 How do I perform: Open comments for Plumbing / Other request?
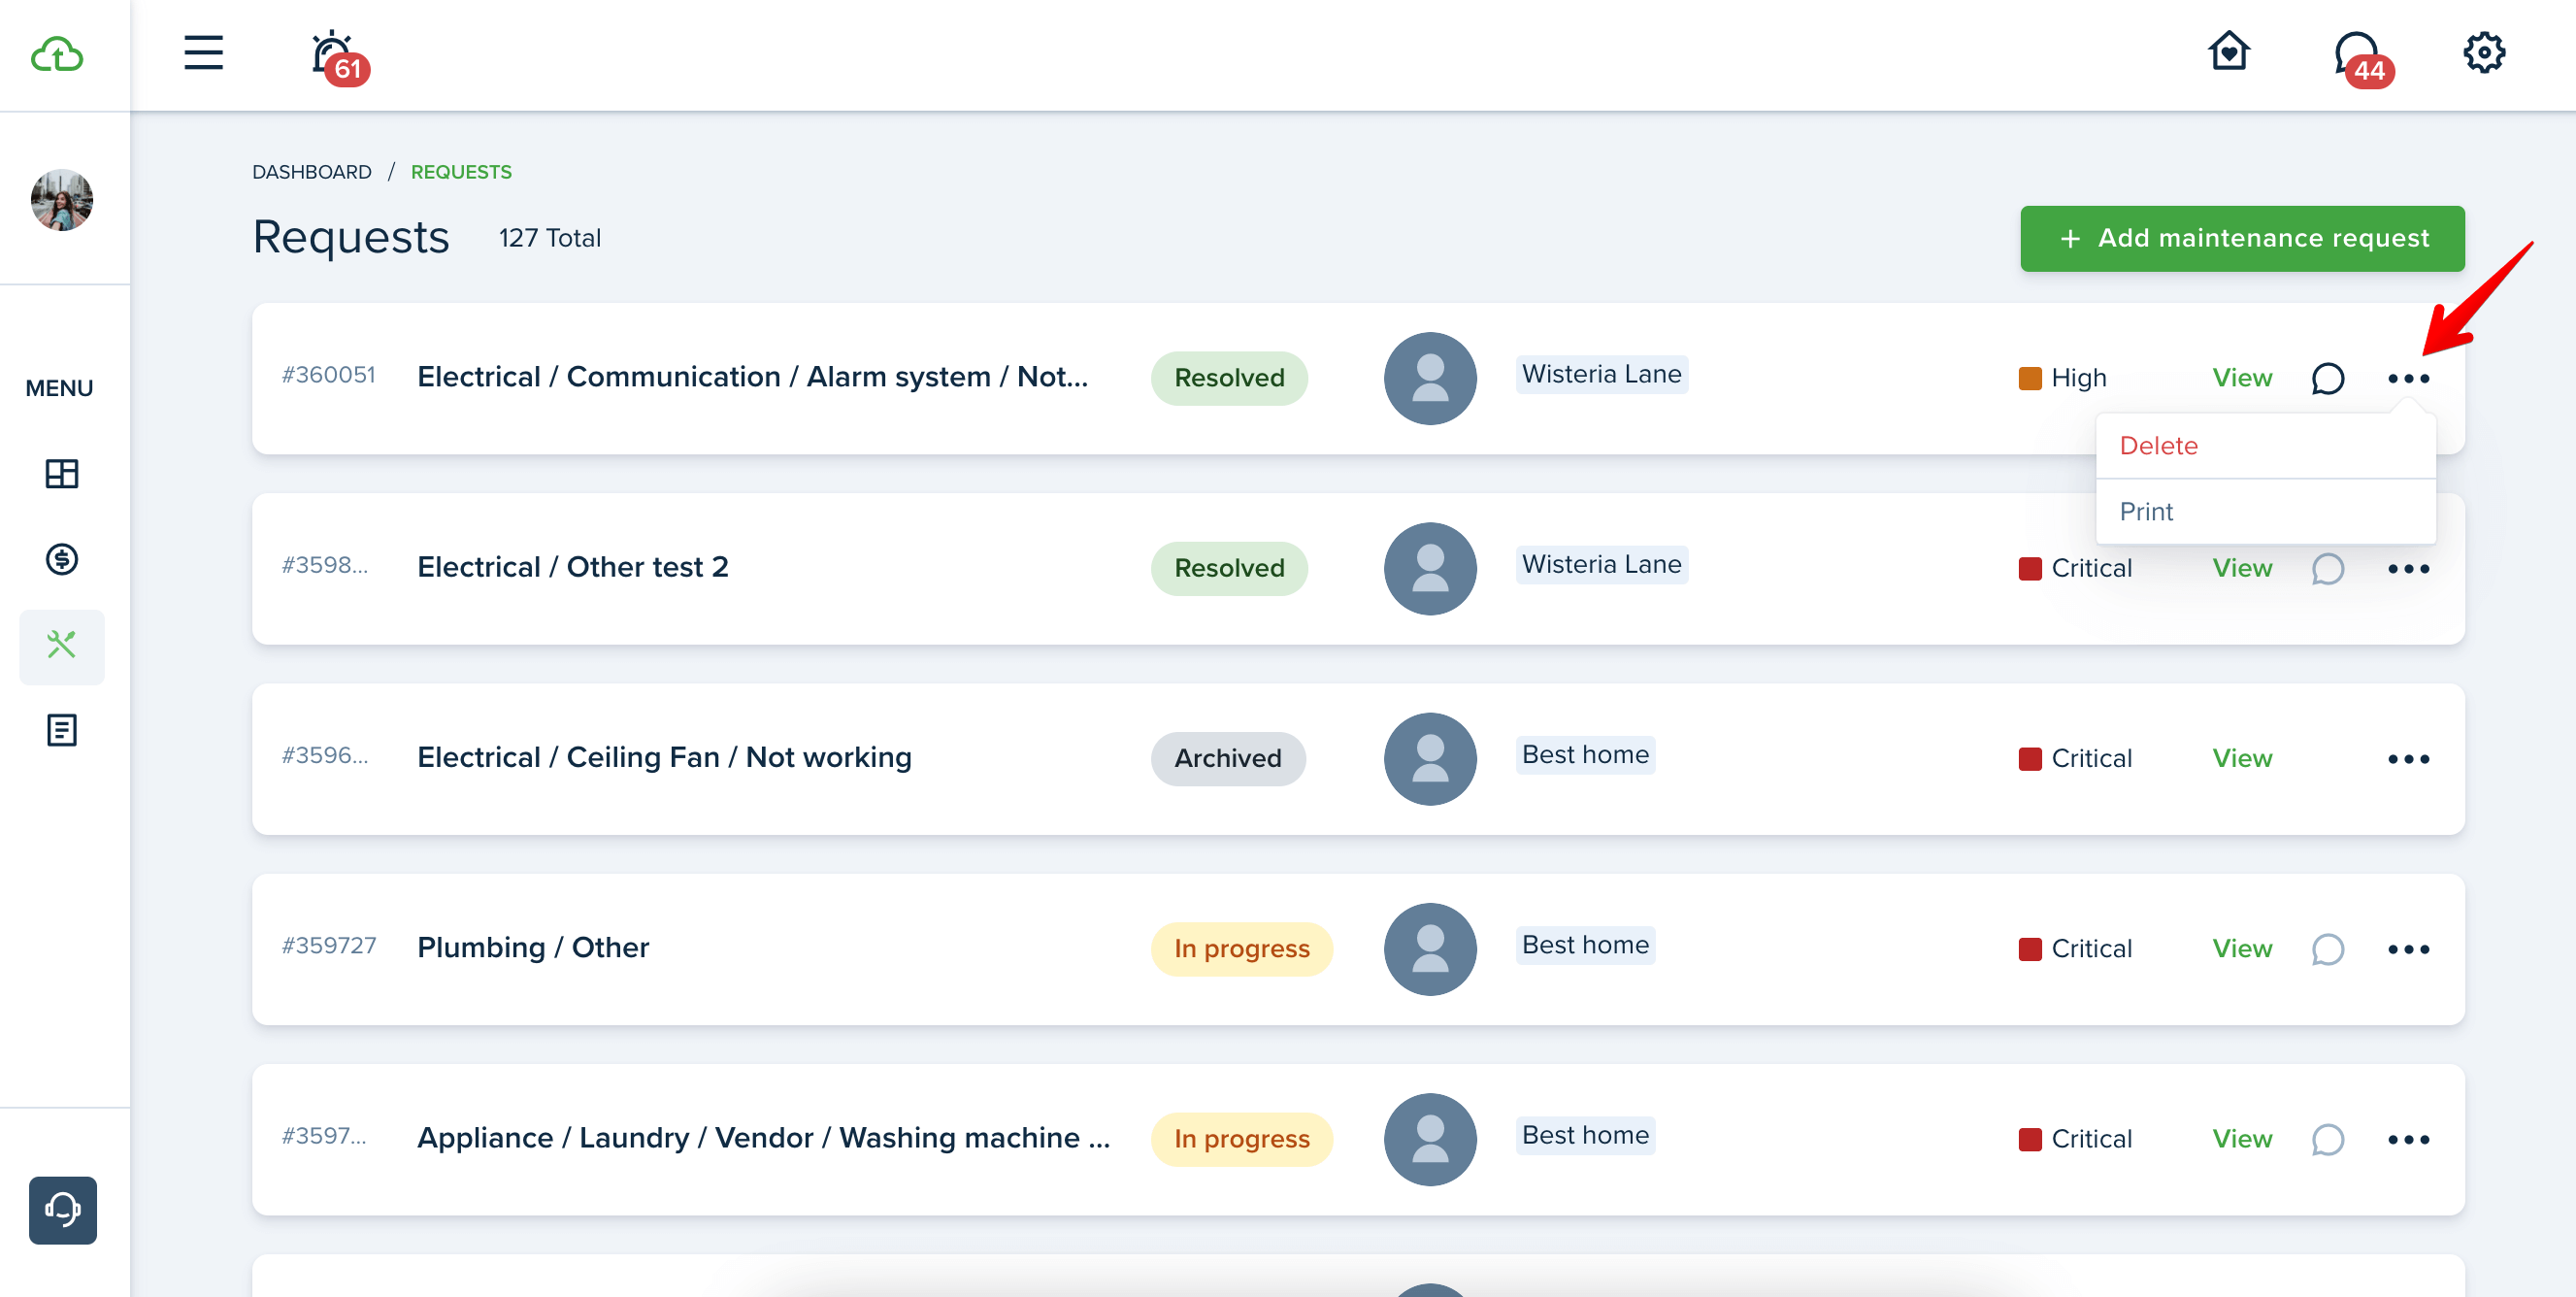coord(2327,949)
